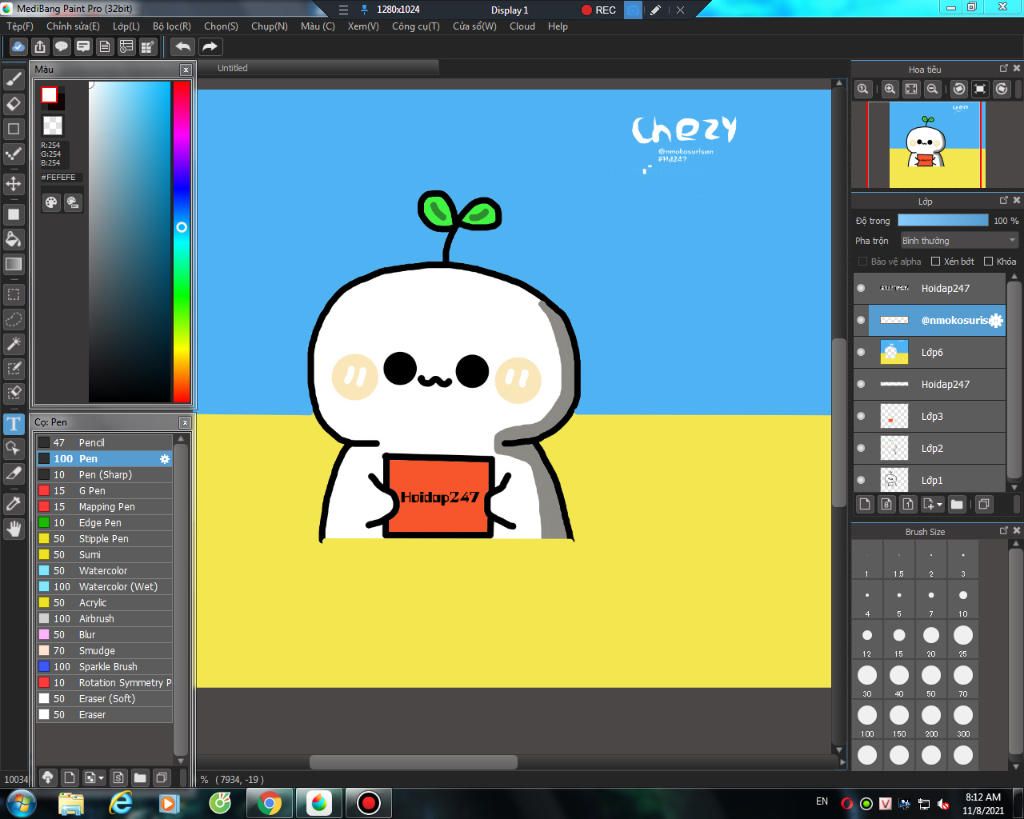
Task: Select the Watercolor (Wet) brush
Action: 104,586
